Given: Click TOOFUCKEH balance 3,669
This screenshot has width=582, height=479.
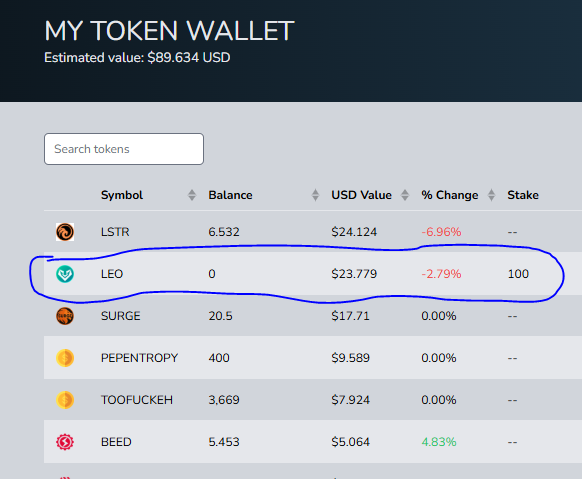Looking at the screenshot, I should pyautogui.click(x=224, y=400).
